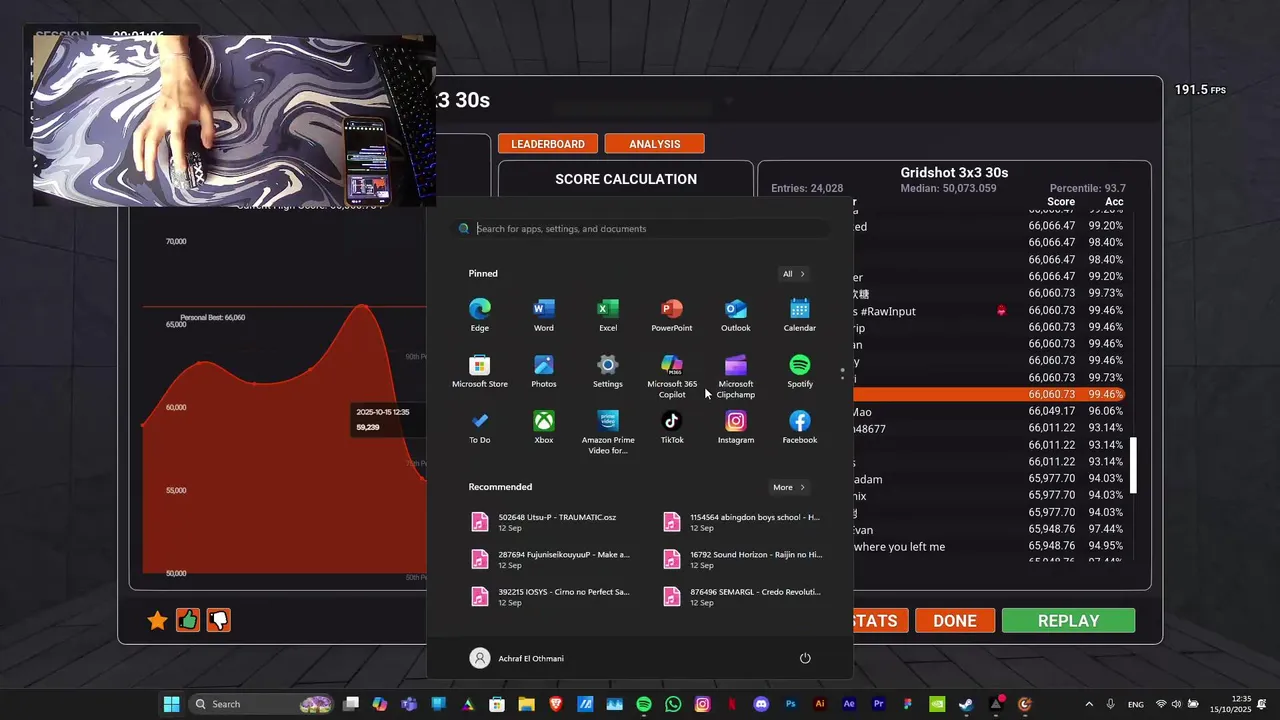Image resolution: width=1280 pixels, height=720 pixels.
Task: Click the DONE button
Action: (955, 620)
